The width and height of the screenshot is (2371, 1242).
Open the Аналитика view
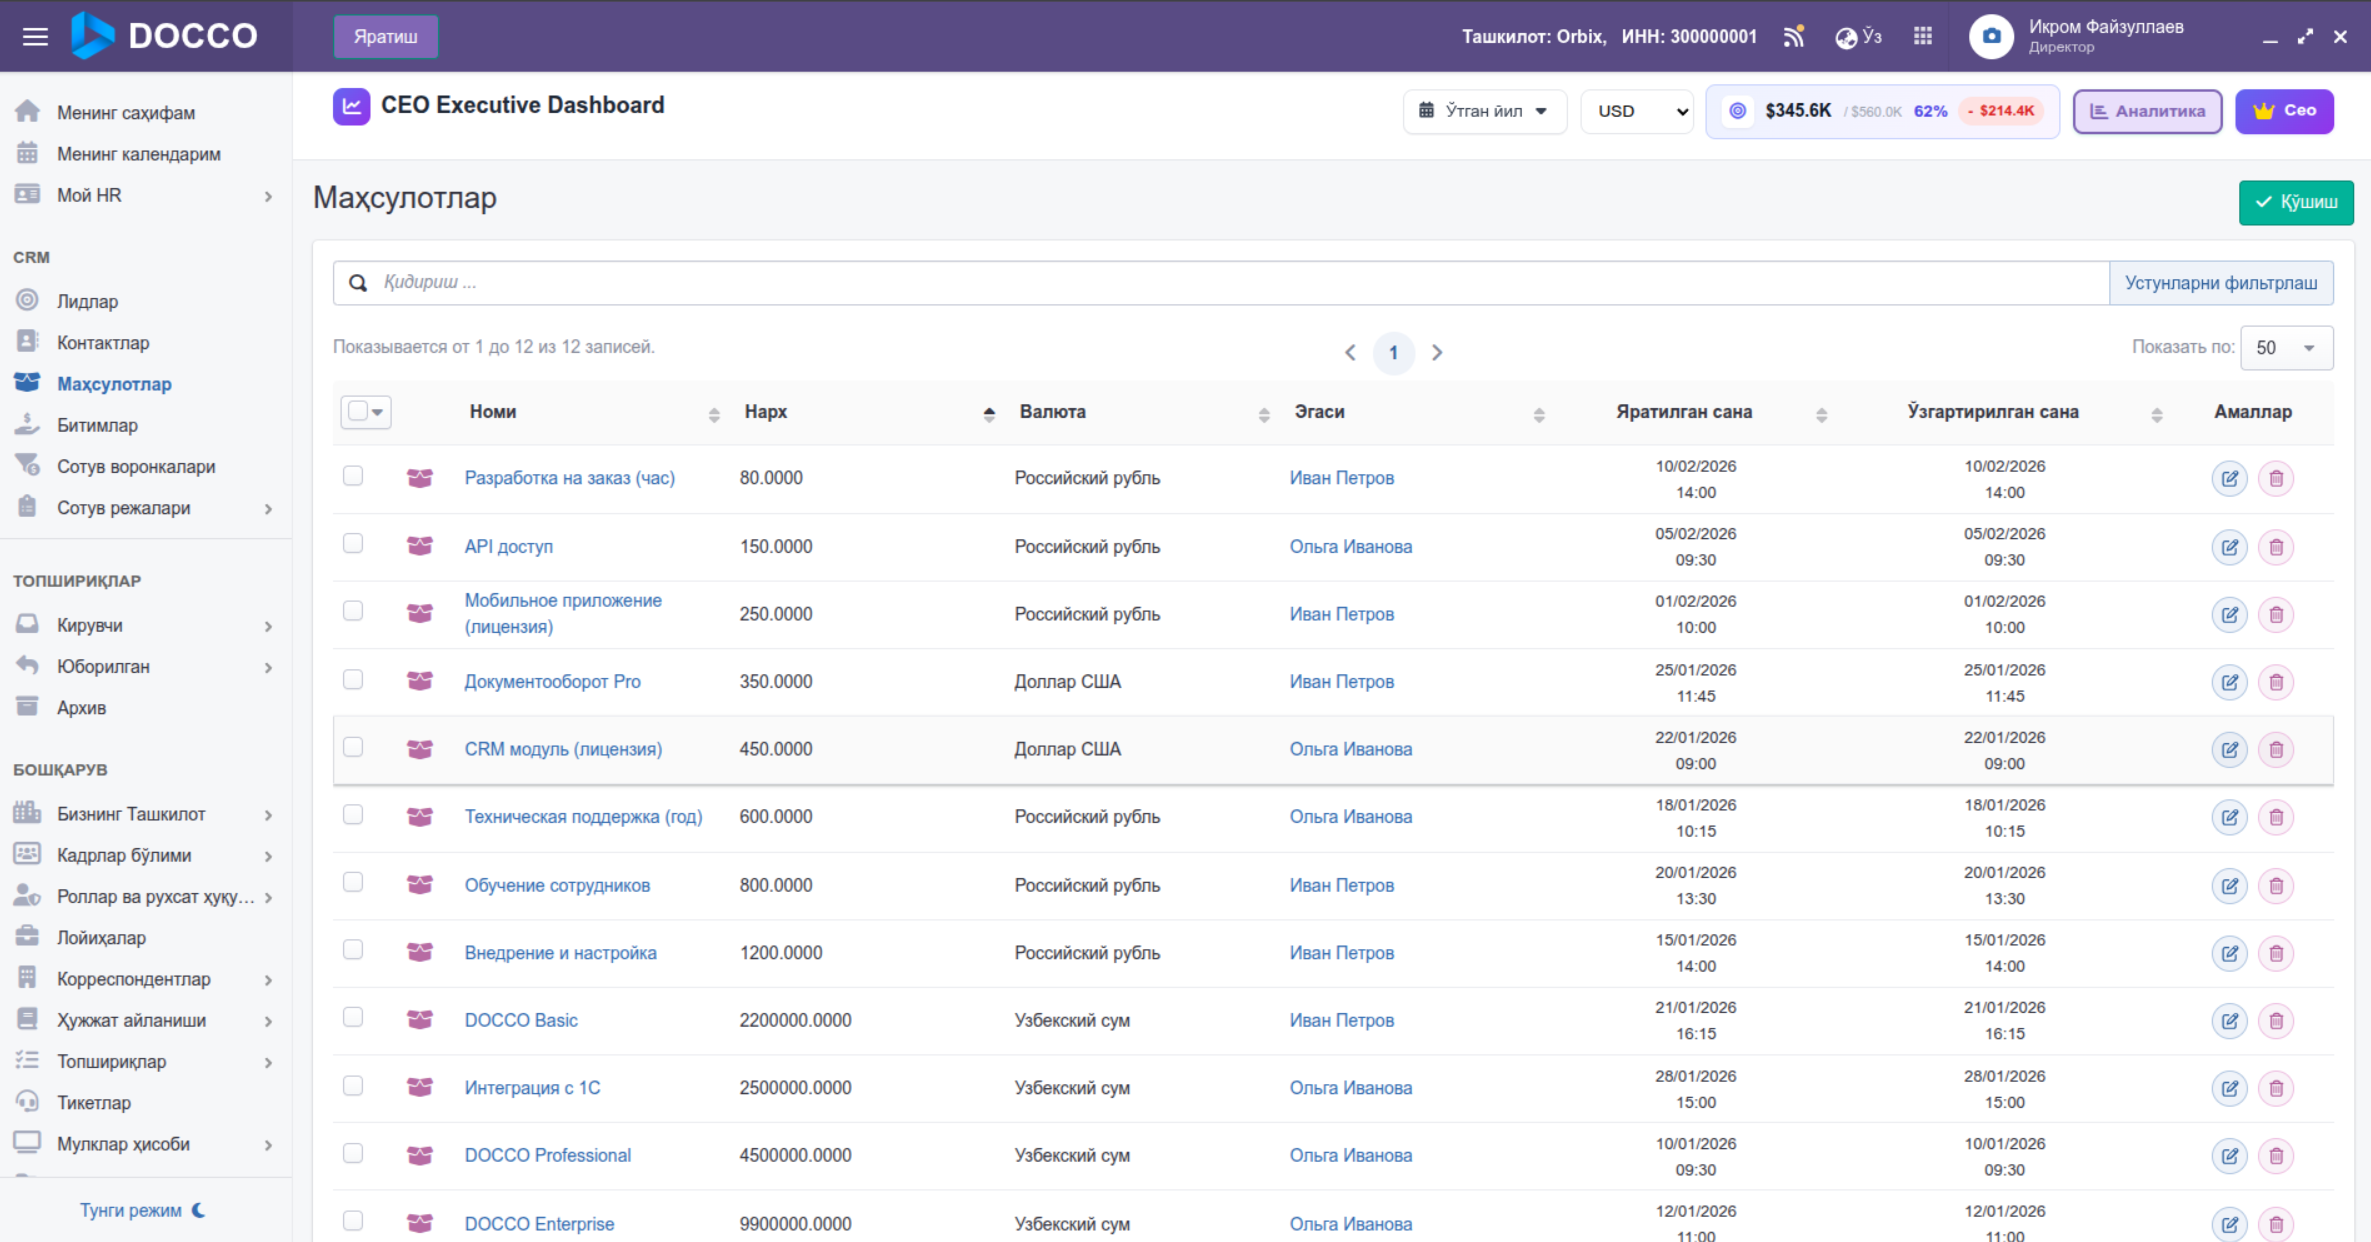[x=2147, y=111]
